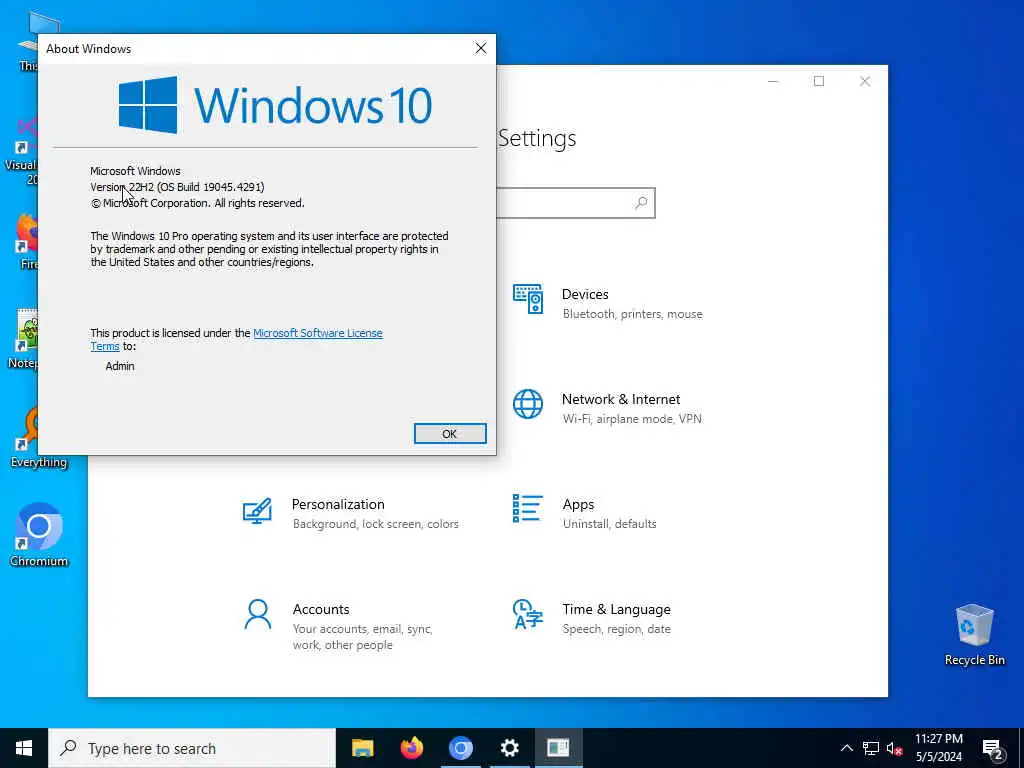Open Accounts person icon
This screenshot has width=1024, height=768.
pos(257,615)
